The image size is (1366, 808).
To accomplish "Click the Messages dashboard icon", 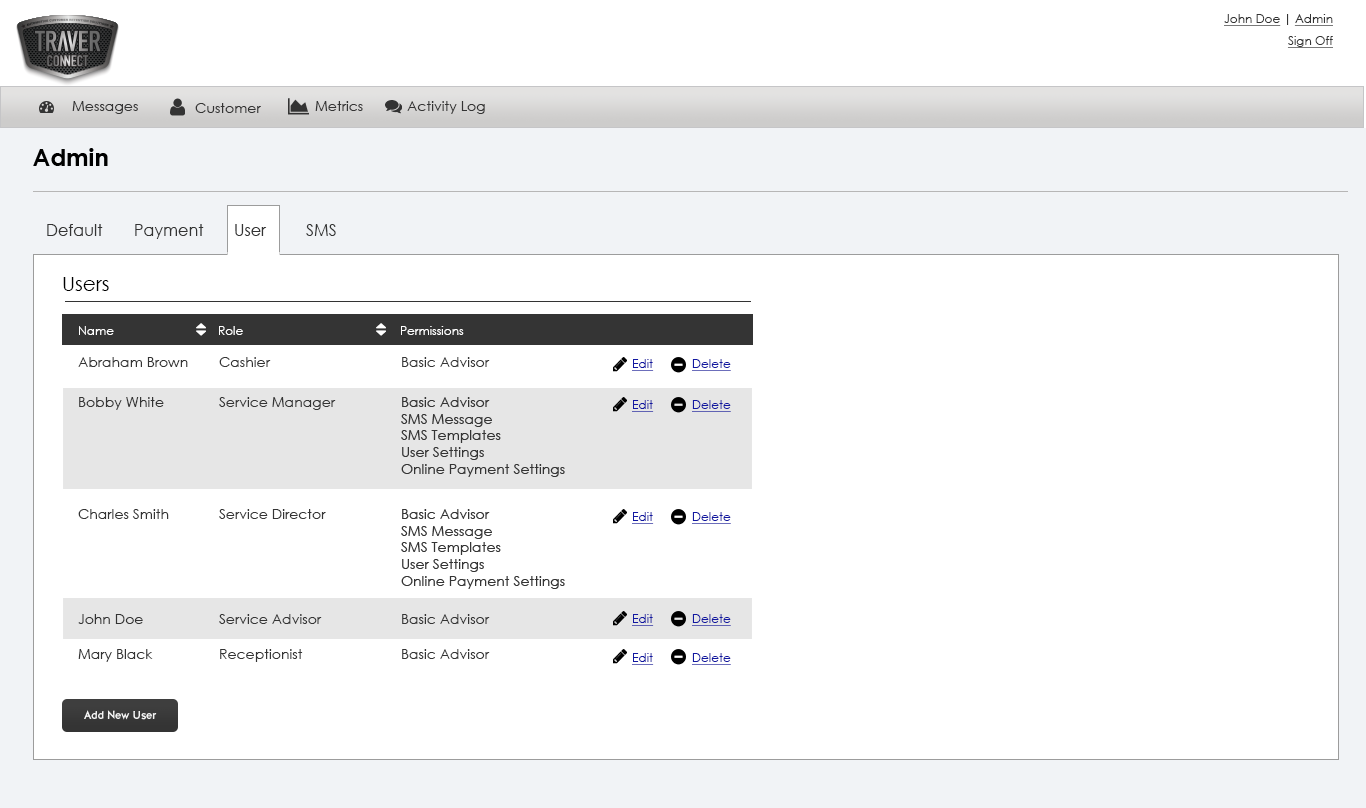I will (46, 107).
